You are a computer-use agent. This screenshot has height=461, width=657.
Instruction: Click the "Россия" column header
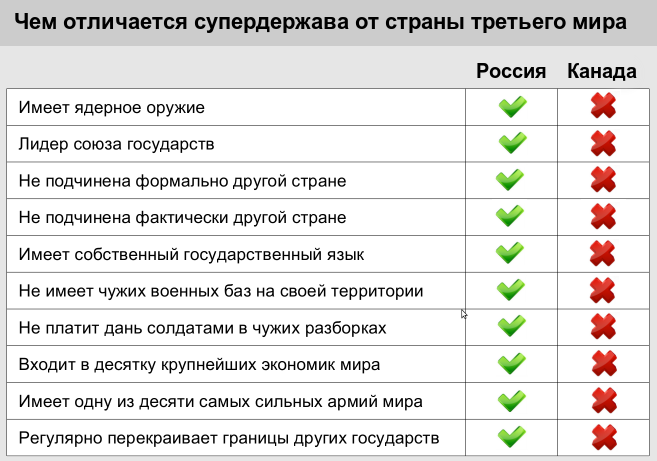[x=510, y=71]
